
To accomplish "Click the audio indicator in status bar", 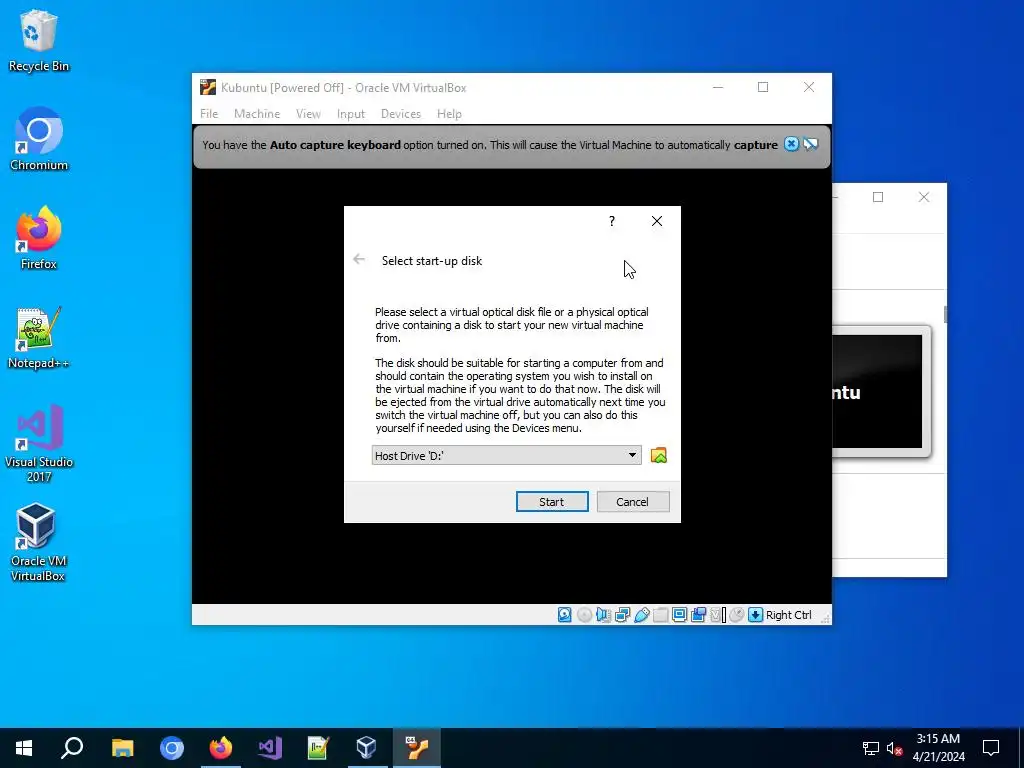I will coord(603,615).
